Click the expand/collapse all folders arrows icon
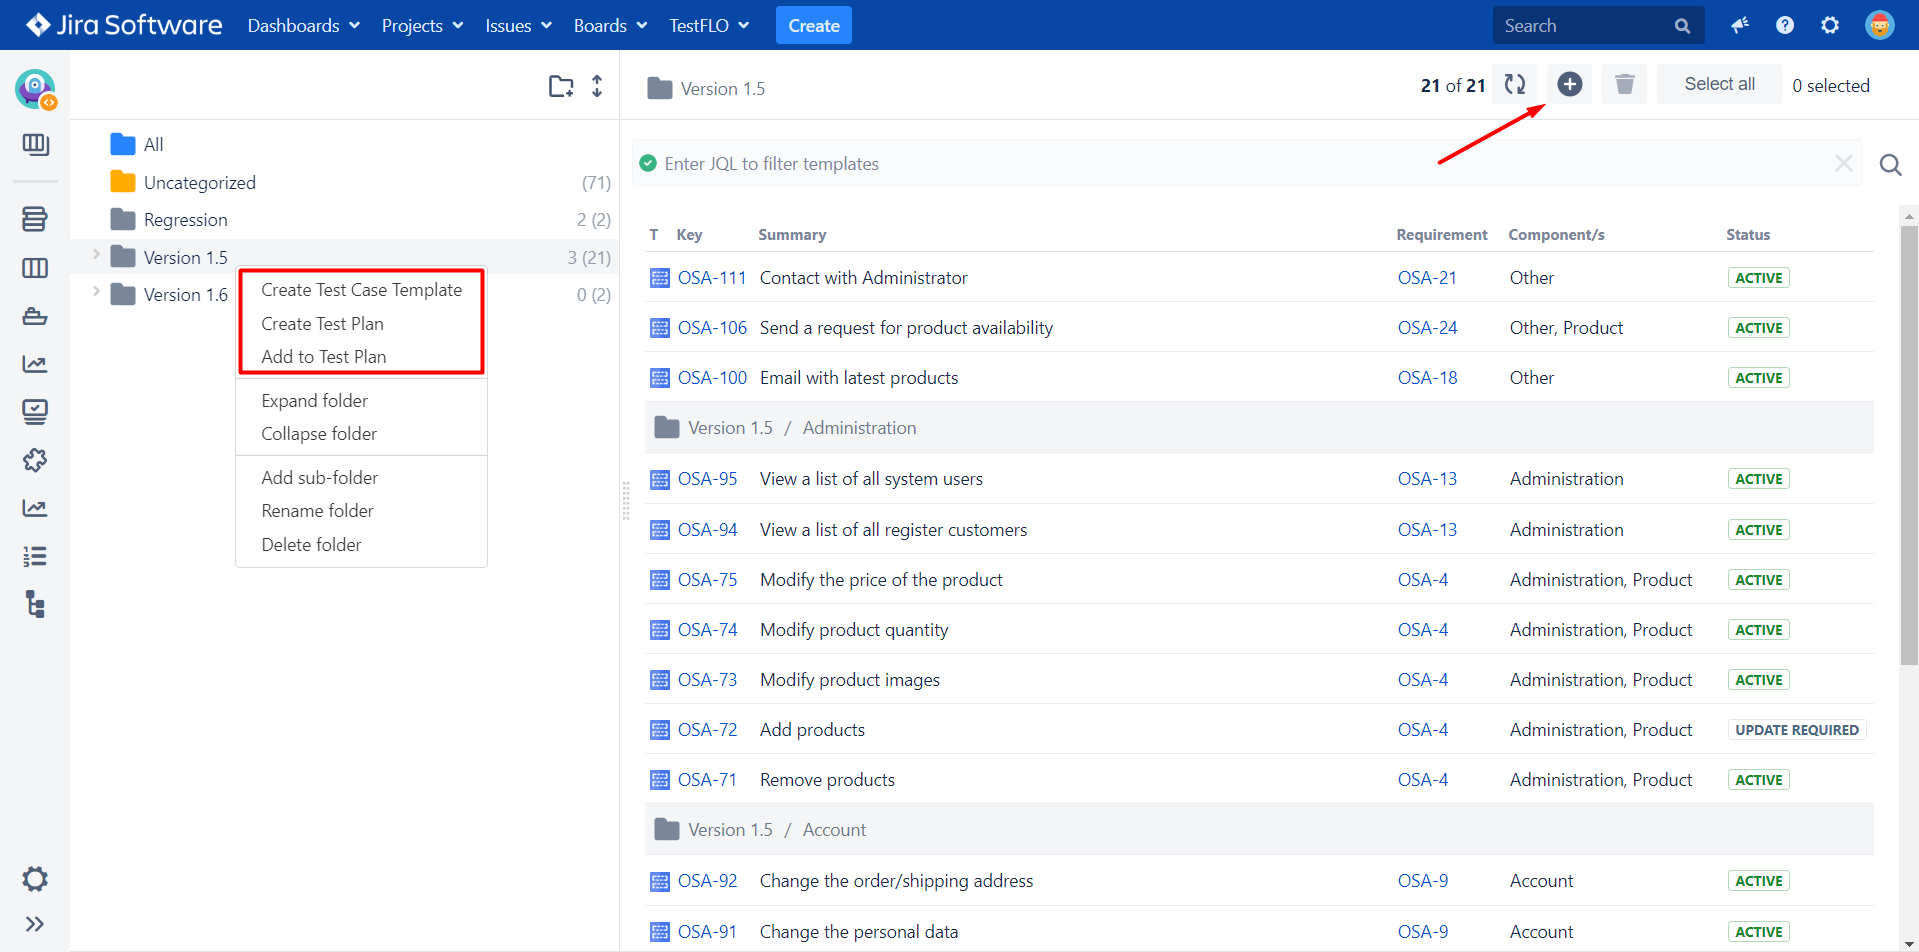The image size is (1919, 952). (597, 86)
